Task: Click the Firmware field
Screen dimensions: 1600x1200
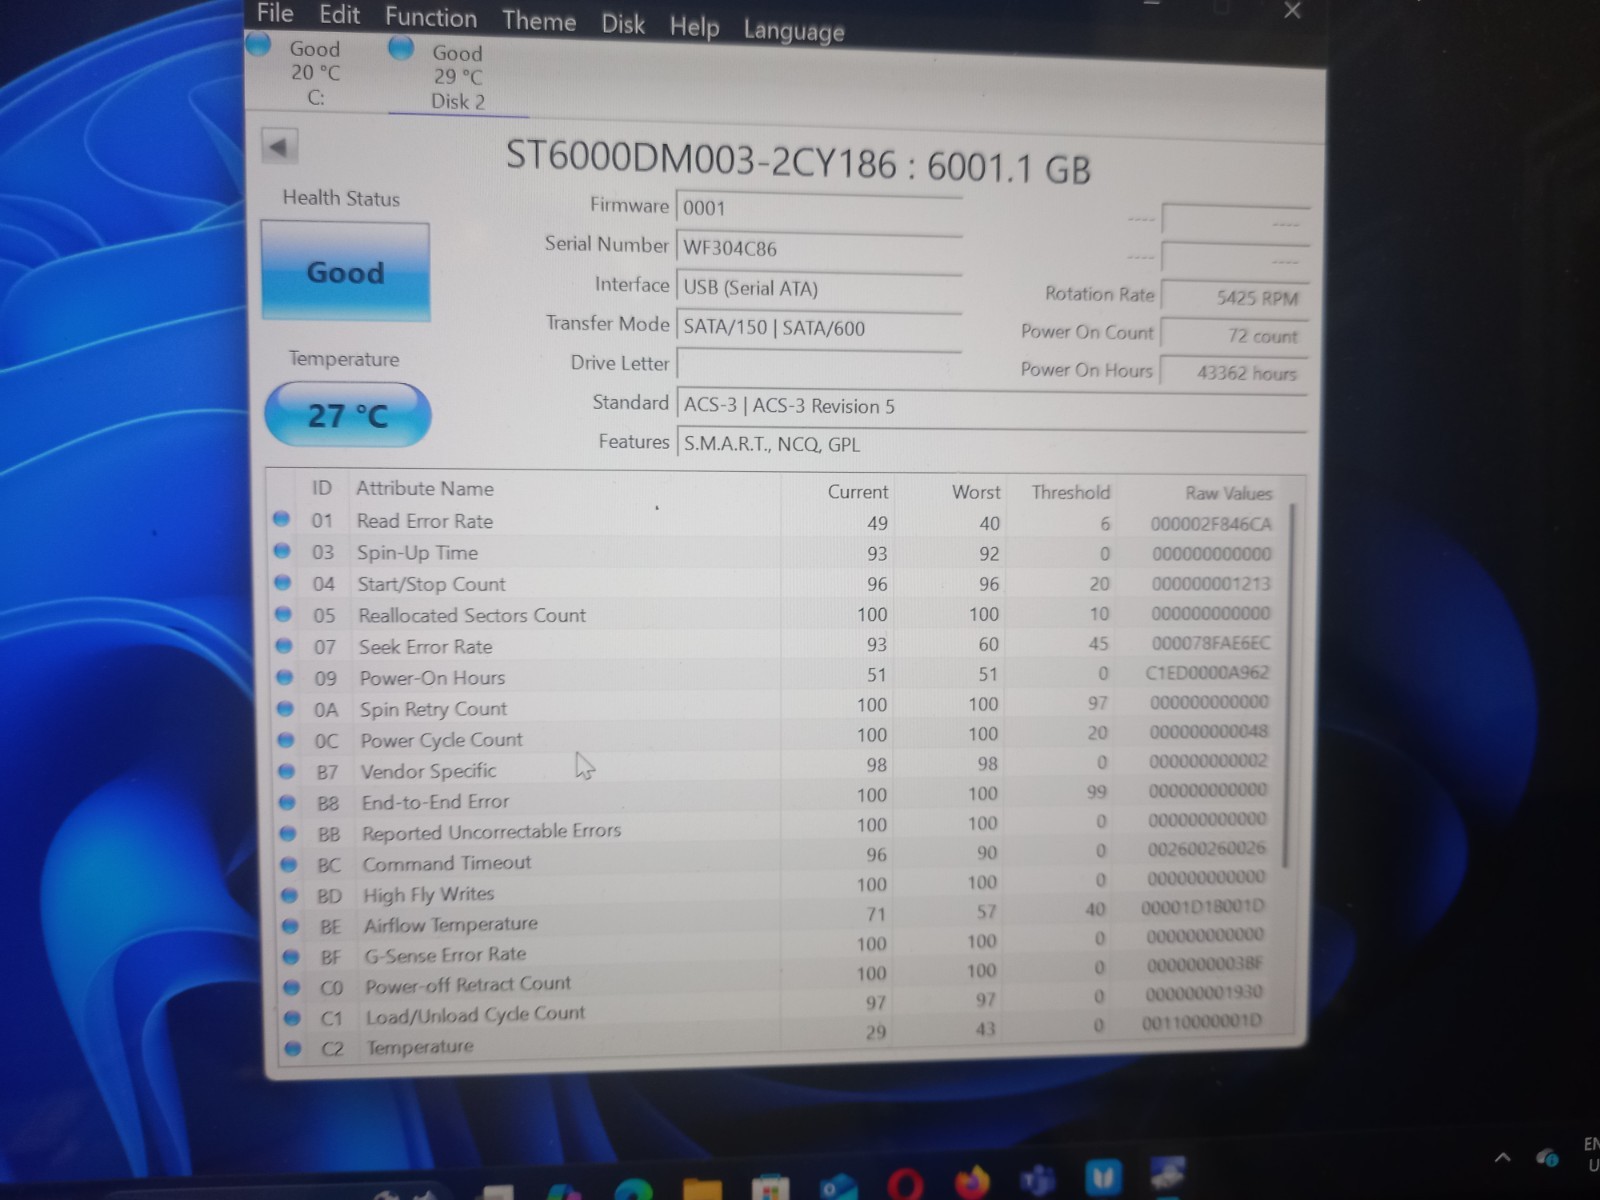Action: [x=819, y=208]
